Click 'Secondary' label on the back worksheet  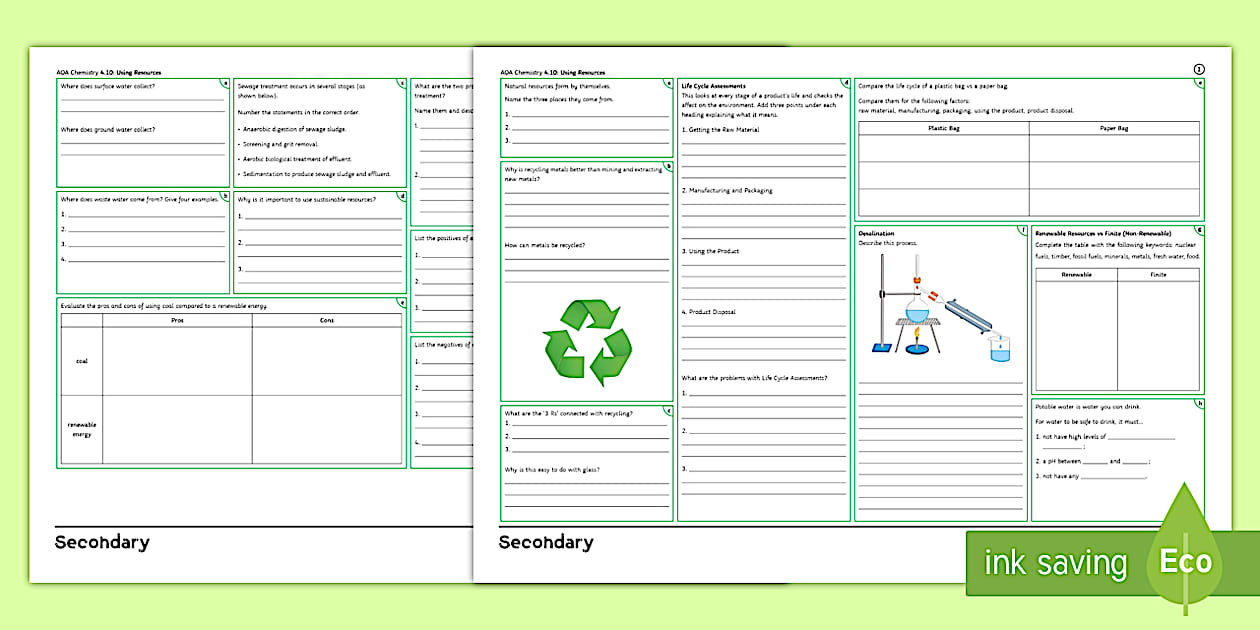point(102,543)
